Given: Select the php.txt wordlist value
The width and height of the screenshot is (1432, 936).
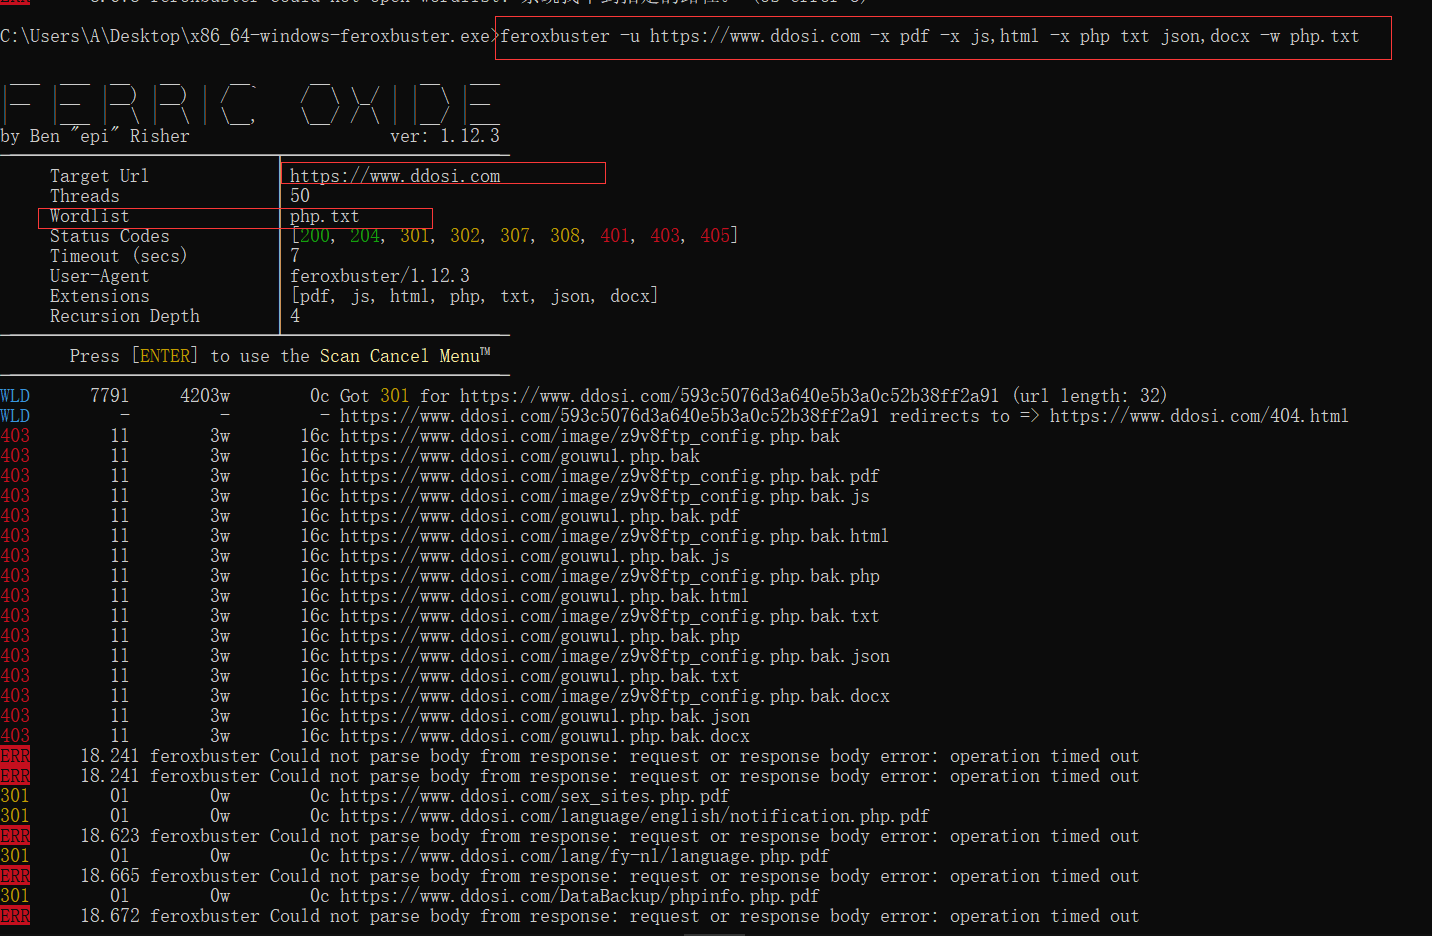Looking at the screenshot, I should [x=324, y=216].
